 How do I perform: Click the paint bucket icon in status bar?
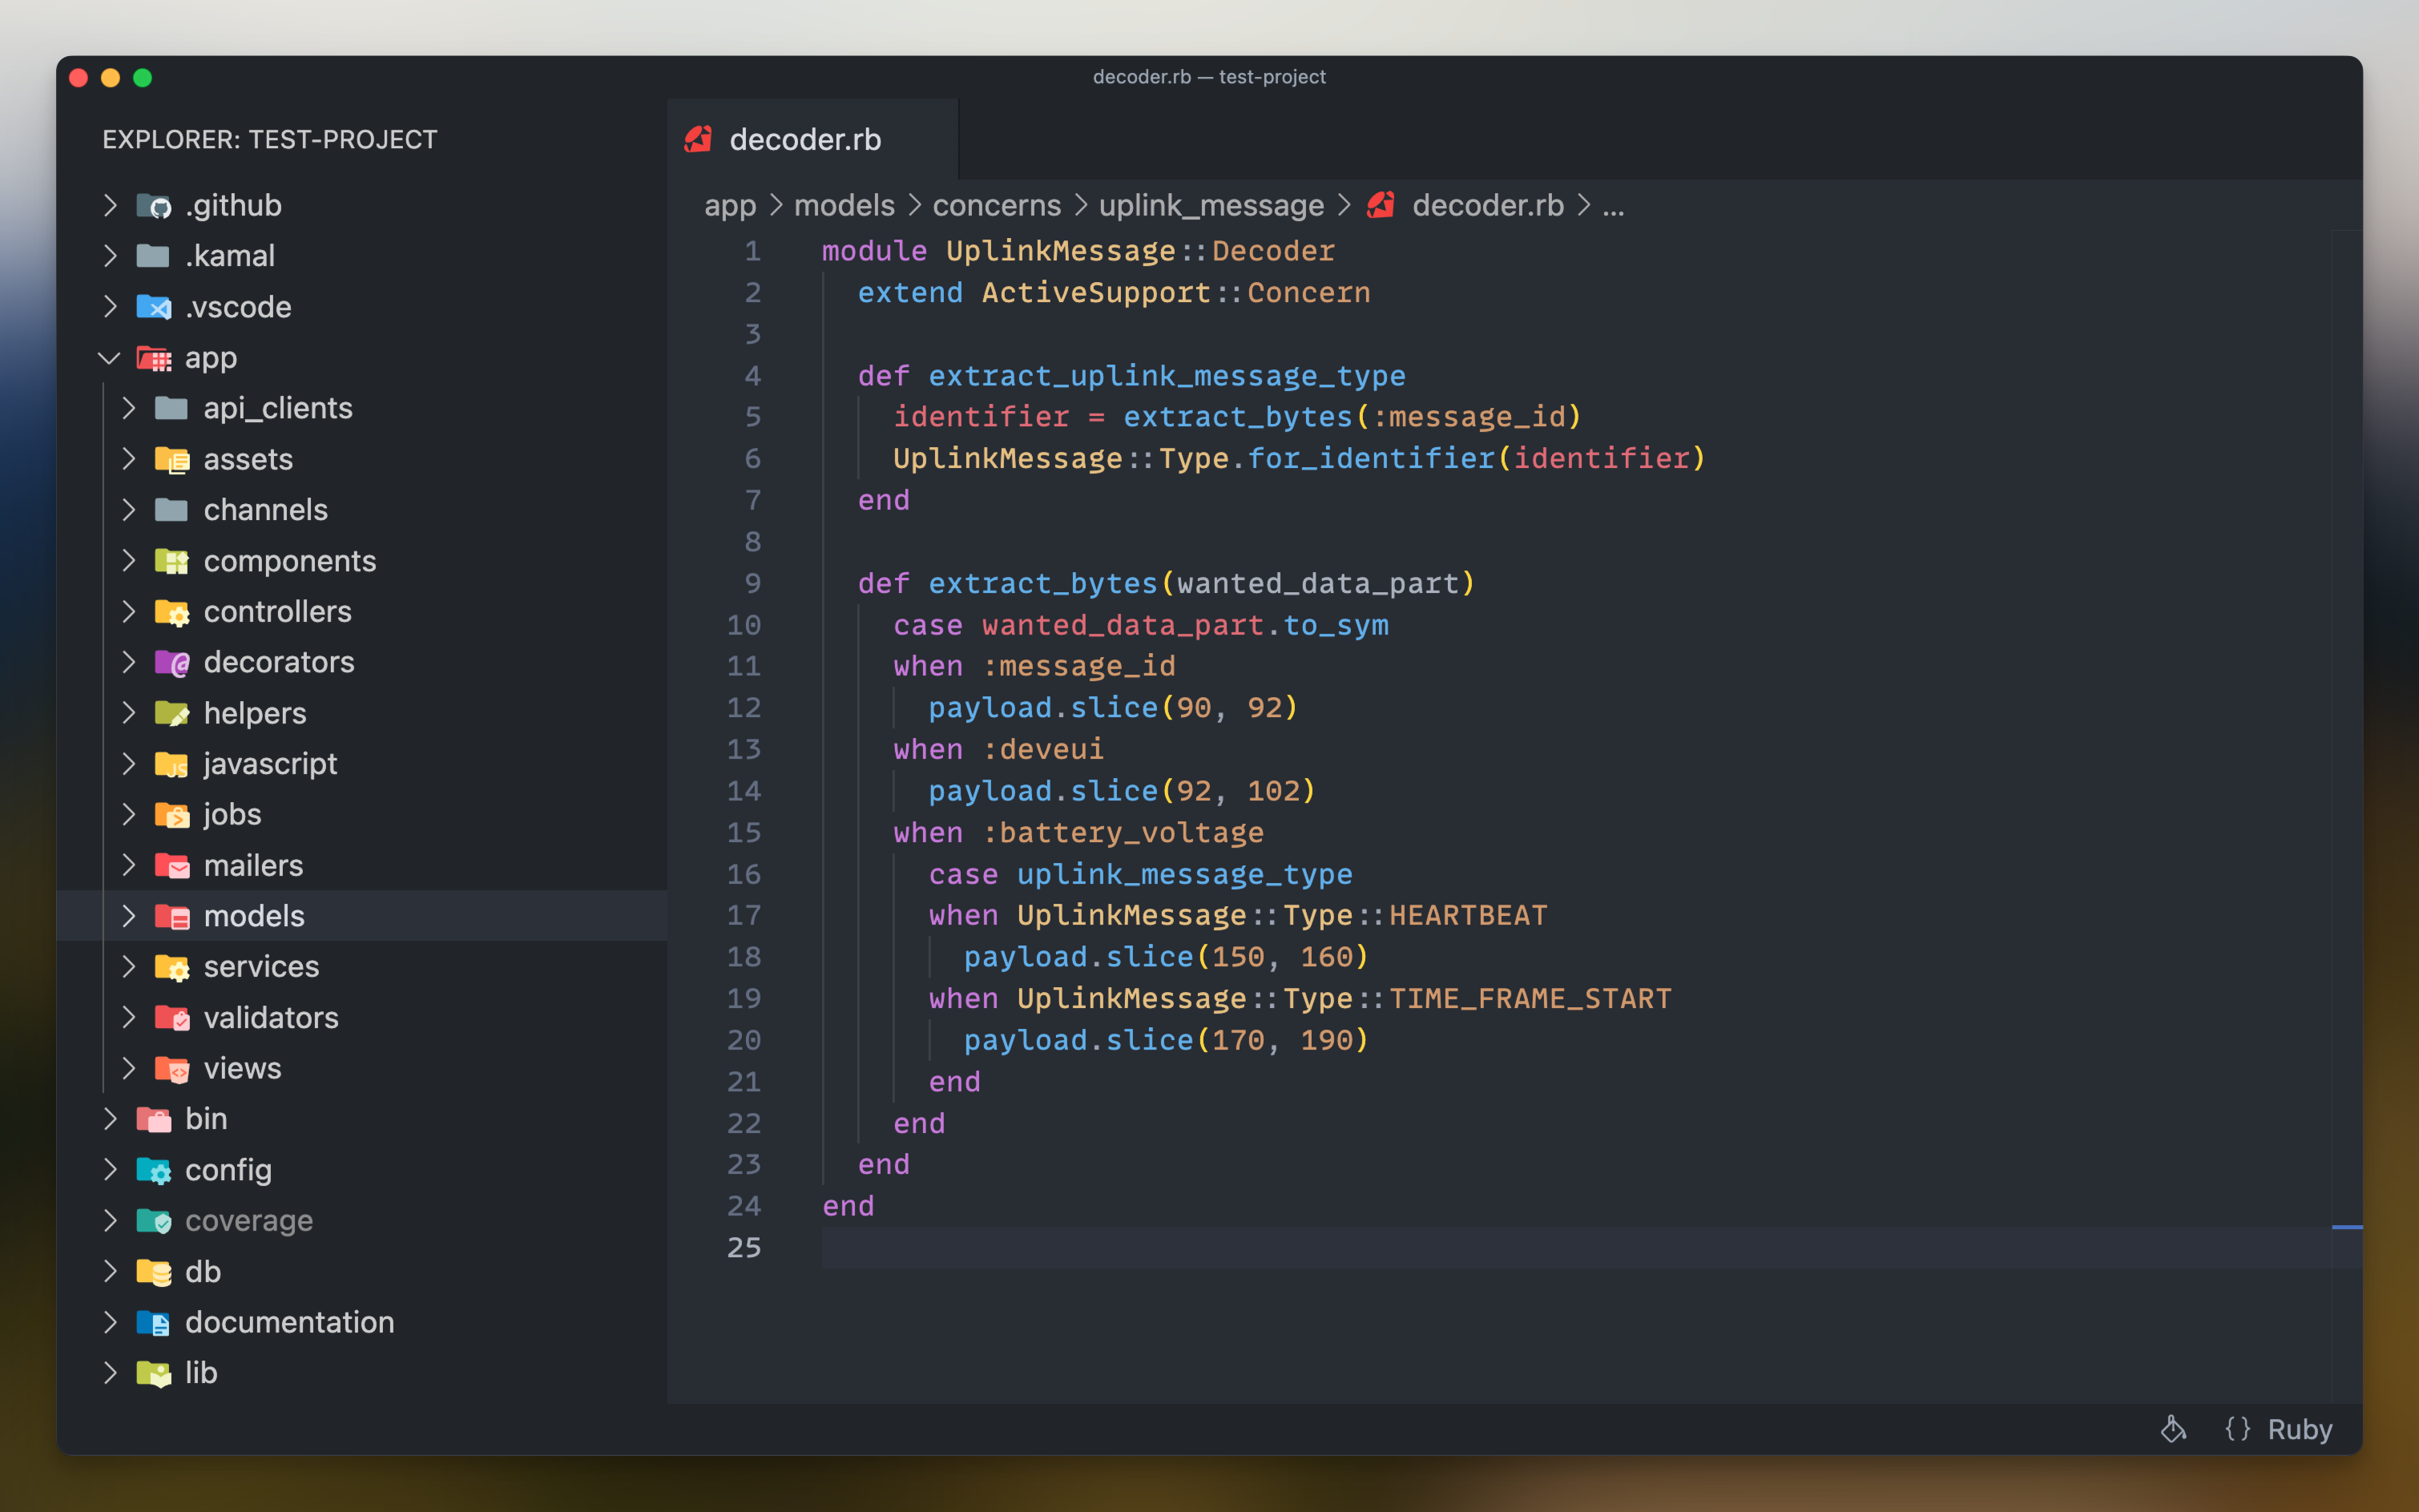click(x=2172, y=1429)
